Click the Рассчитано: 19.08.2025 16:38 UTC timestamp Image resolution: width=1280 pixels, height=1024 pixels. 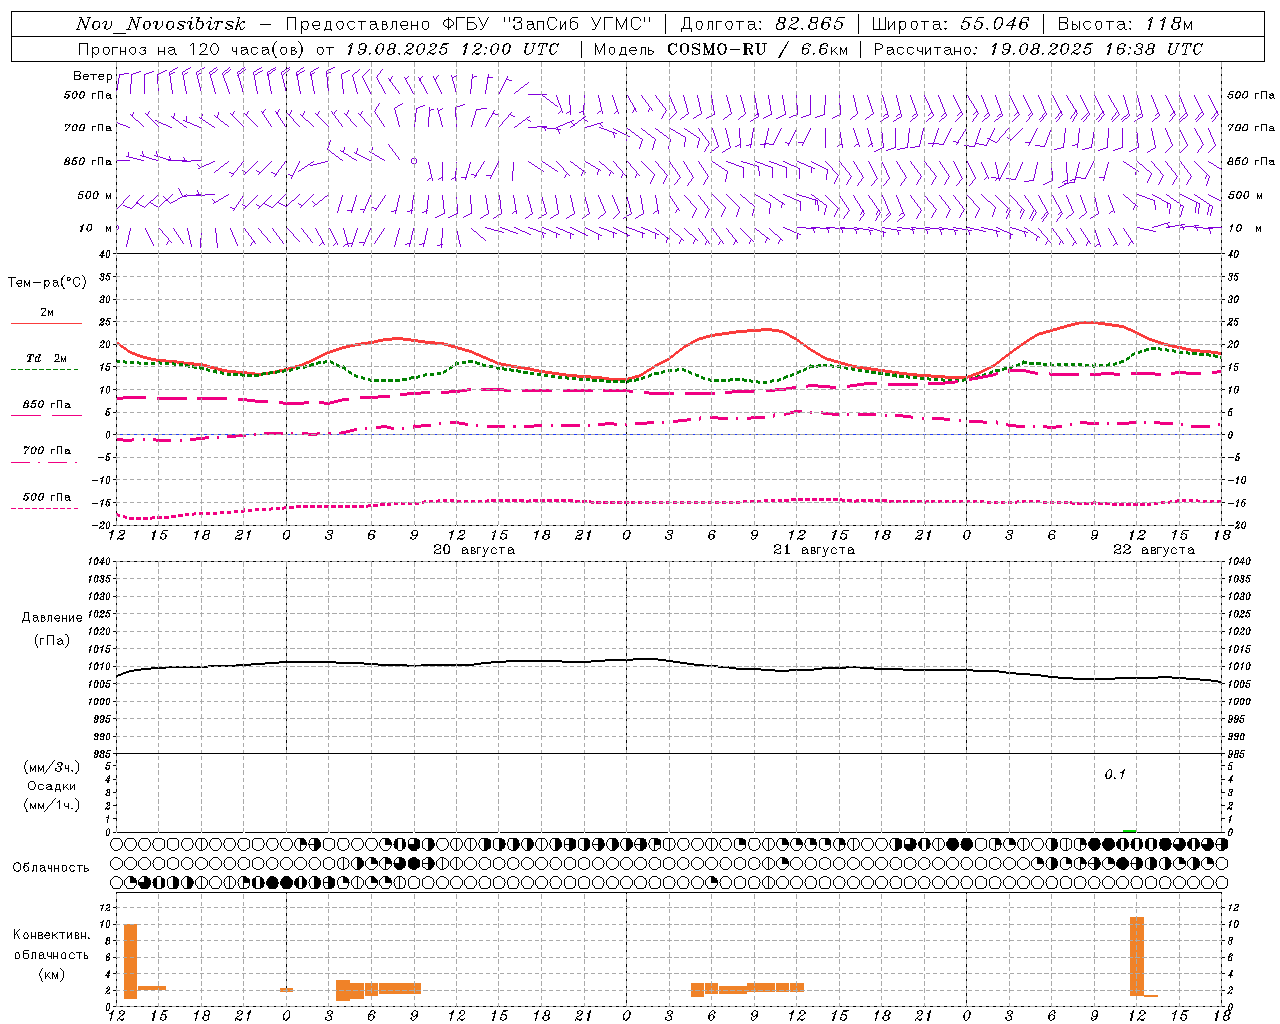[x=1038, y=49]
